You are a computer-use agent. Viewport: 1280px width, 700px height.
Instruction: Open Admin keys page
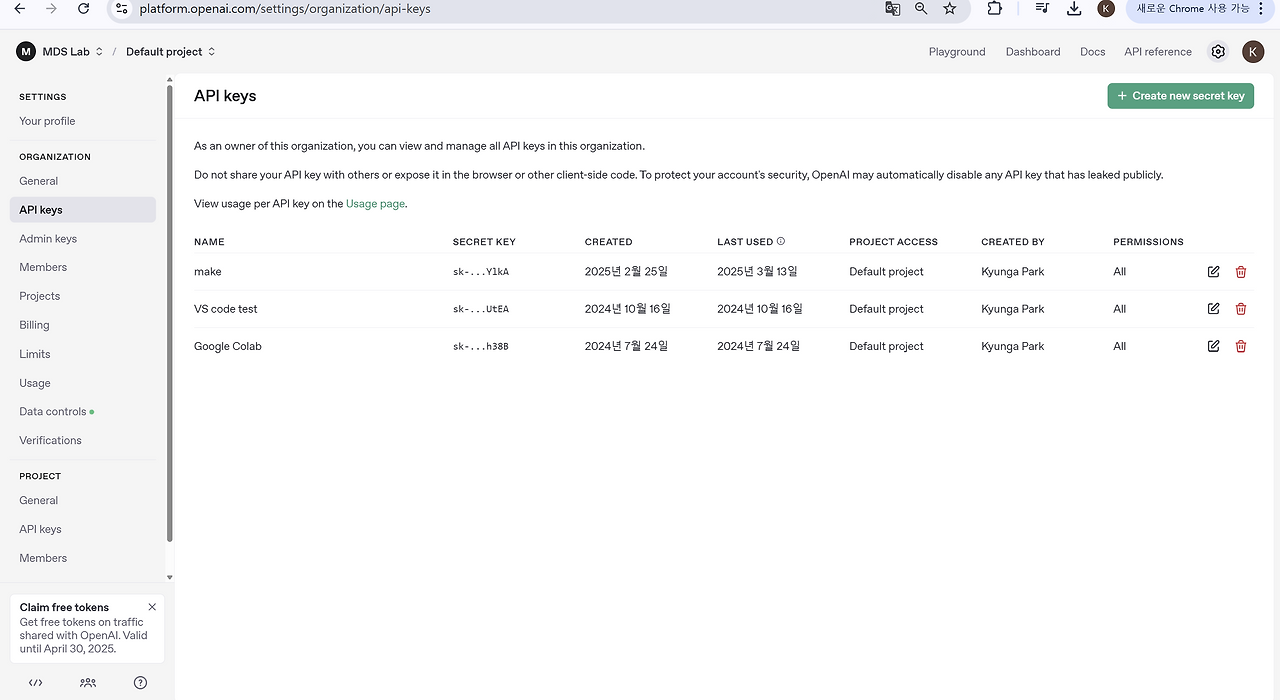[48, 239]
